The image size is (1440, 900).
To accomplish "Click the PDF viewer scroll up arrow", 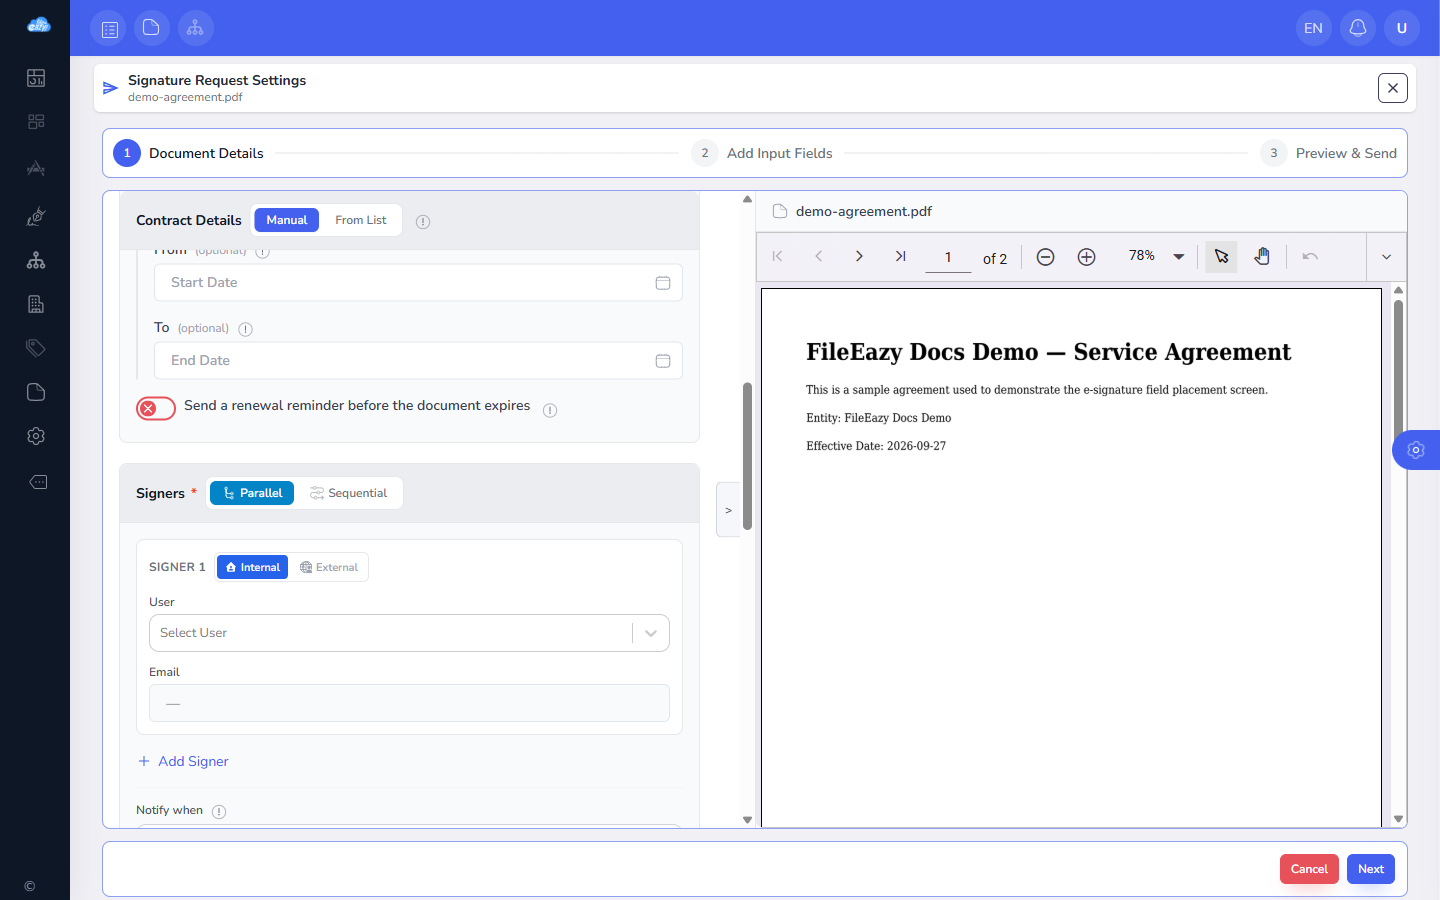I will coord(1398,290).
